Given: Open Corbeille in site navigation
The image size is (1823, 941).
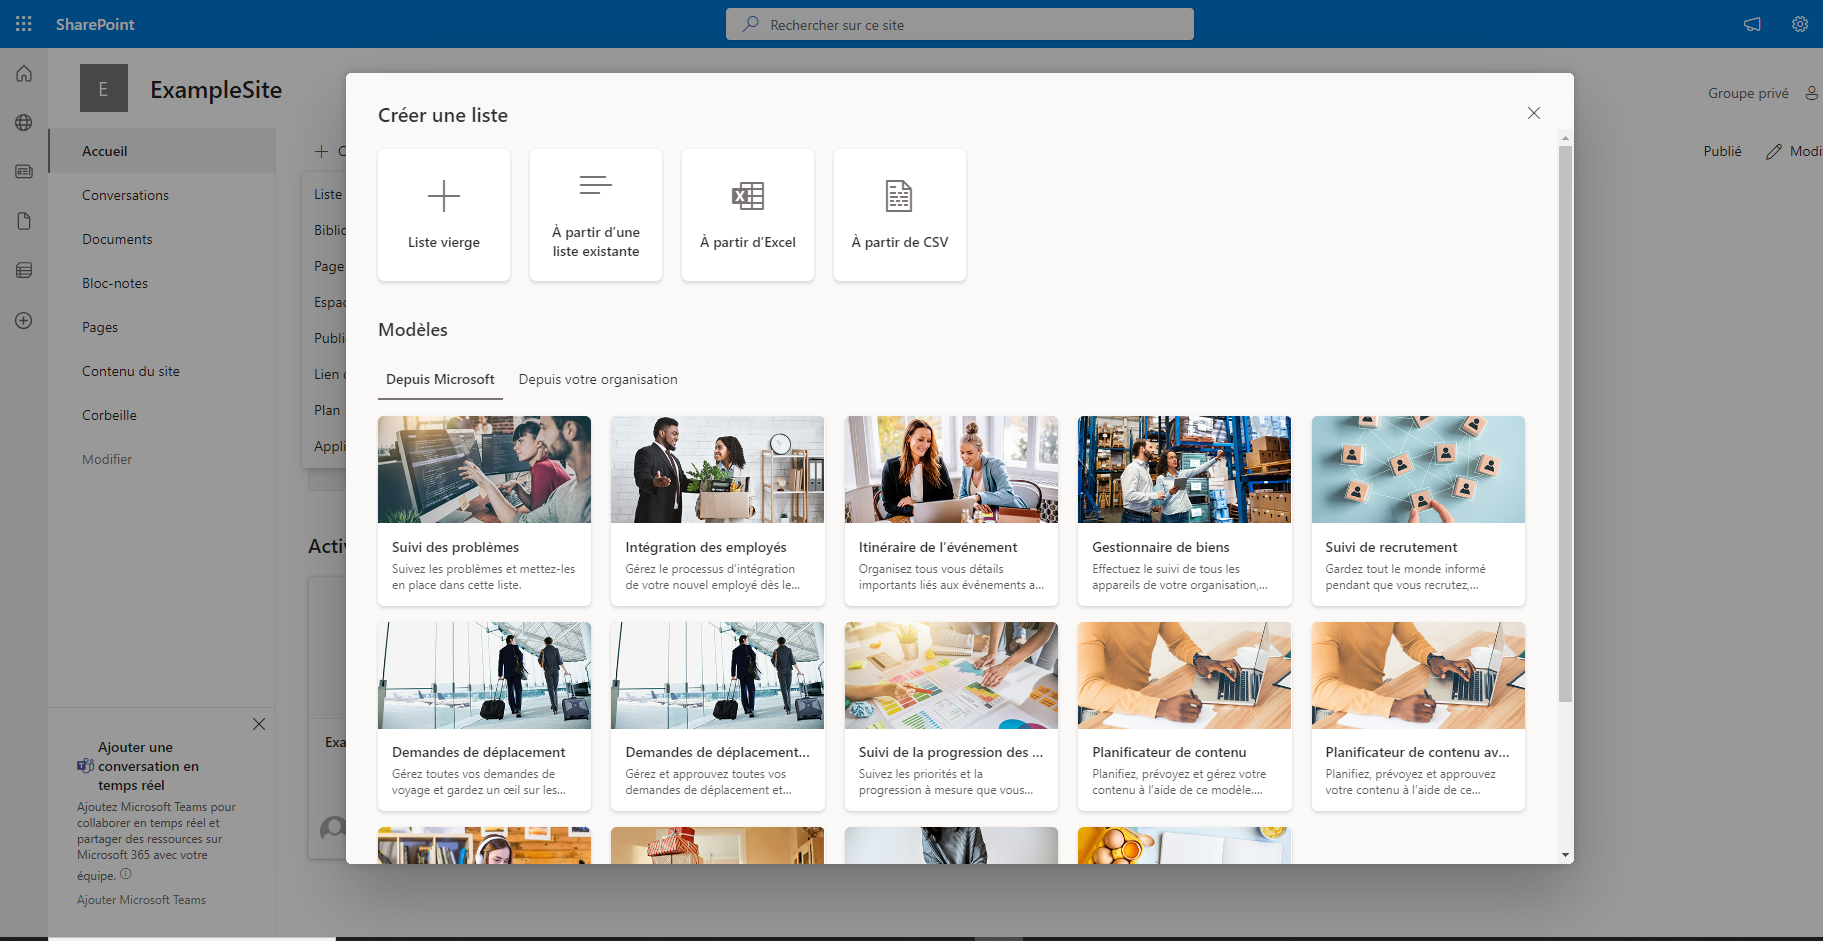Looking at the screenshot, I should pyautogui.click(x=162, y=415).
